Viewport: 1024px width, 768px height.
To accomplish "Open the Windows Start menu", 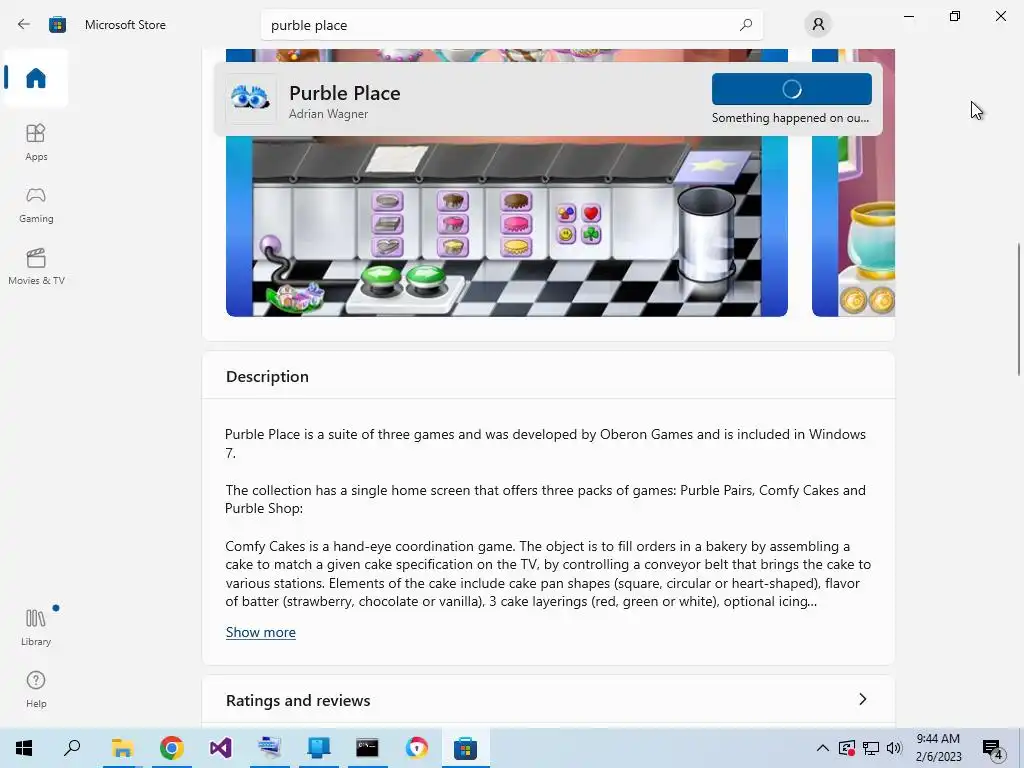I will point(24,748).
